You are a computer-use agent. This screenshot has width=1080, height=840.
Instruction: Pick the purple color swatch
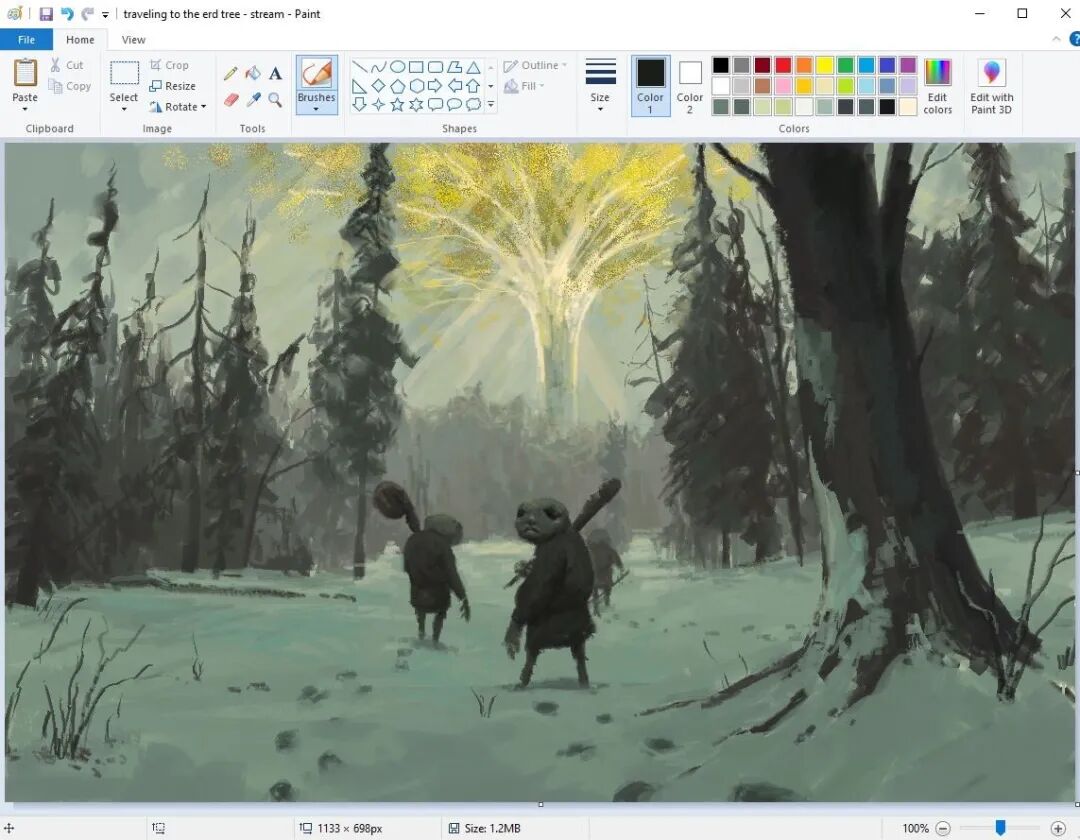point(908,65)
